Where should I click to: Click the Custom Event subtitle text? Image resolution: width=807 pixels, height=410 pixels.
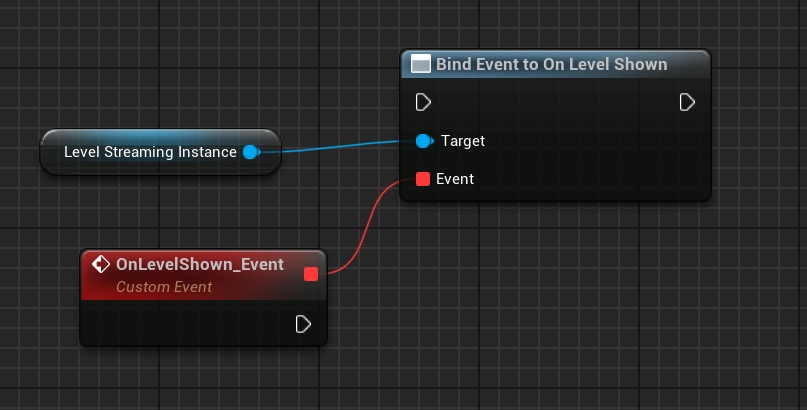tap(164, 287)
